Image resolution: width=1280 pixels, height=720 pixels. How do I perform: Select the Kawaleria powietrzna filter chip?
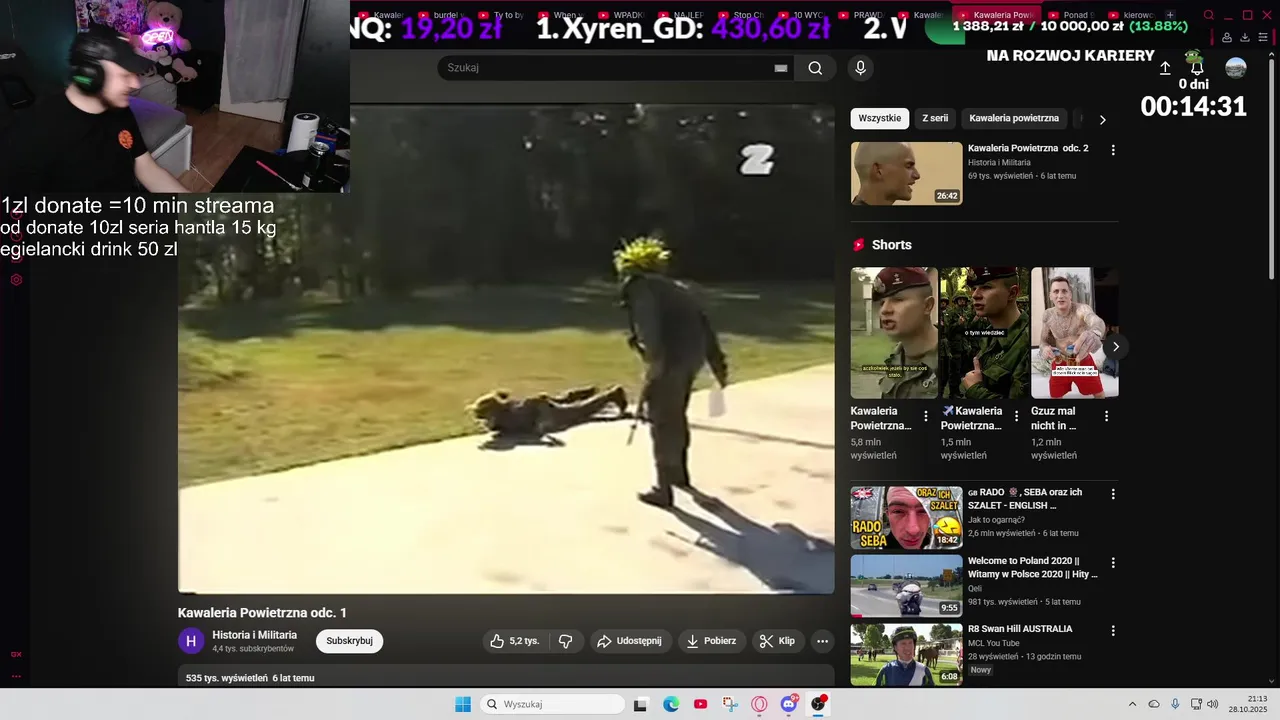click(1014, 118)
